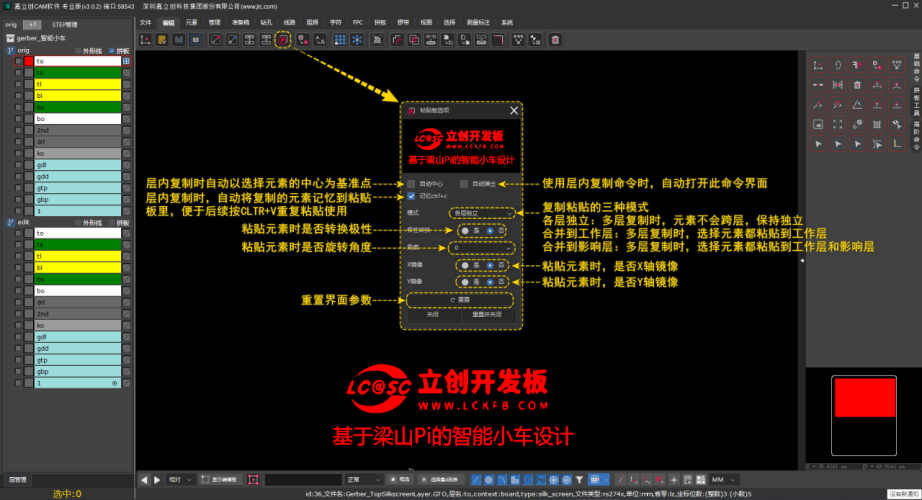Click the red selection frame icon in bottom bar
Viewport: 922px width, 500px height.
click(x=253, y=479)
